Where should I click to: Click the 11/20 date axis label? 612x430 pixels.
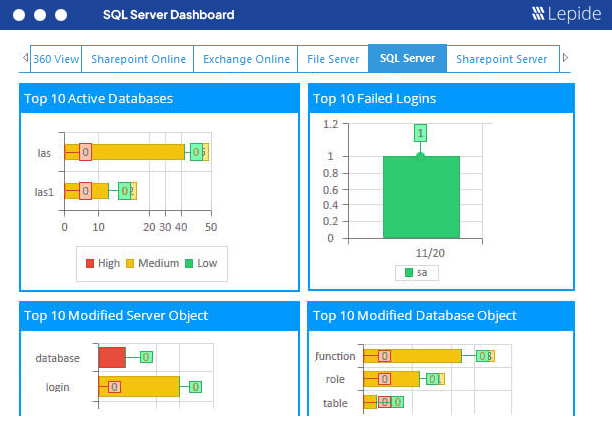click(x=430, y=253)
